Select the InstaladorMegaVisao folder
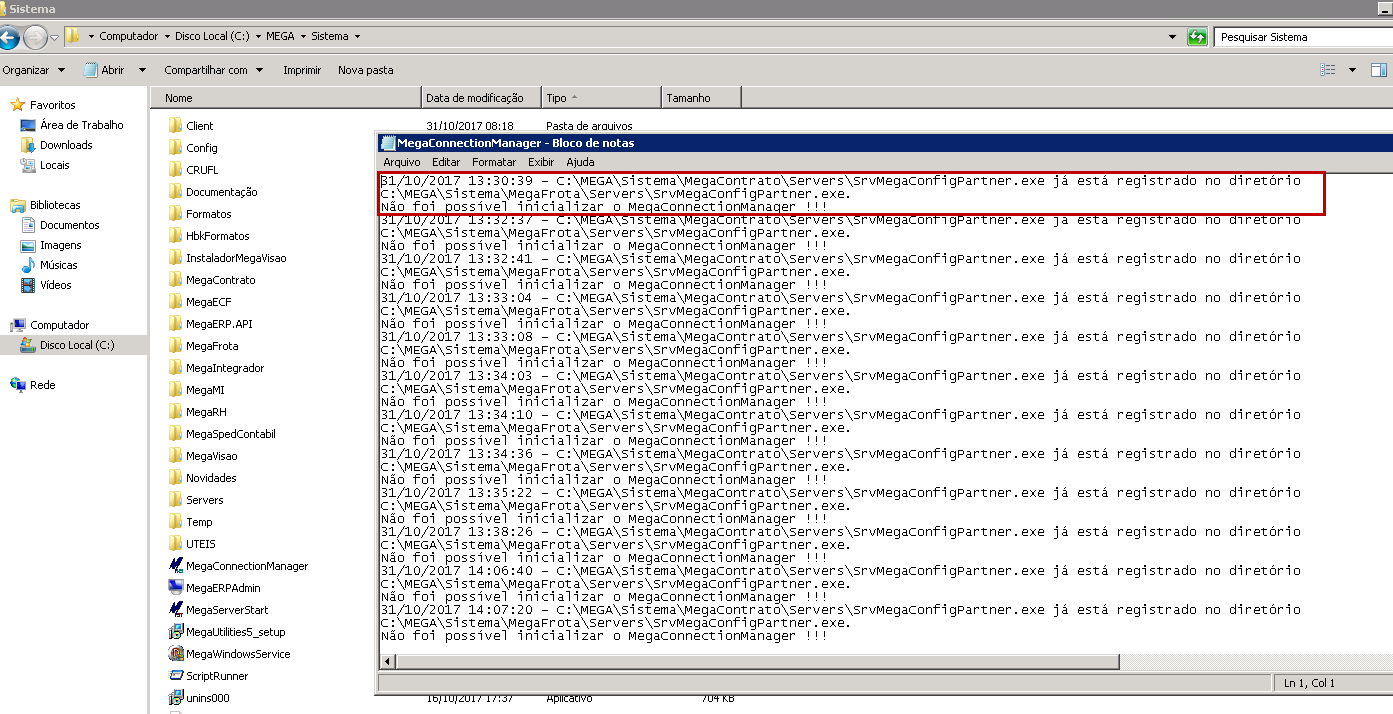This screenshot has width=1393, height=714. tap(235, 258)
